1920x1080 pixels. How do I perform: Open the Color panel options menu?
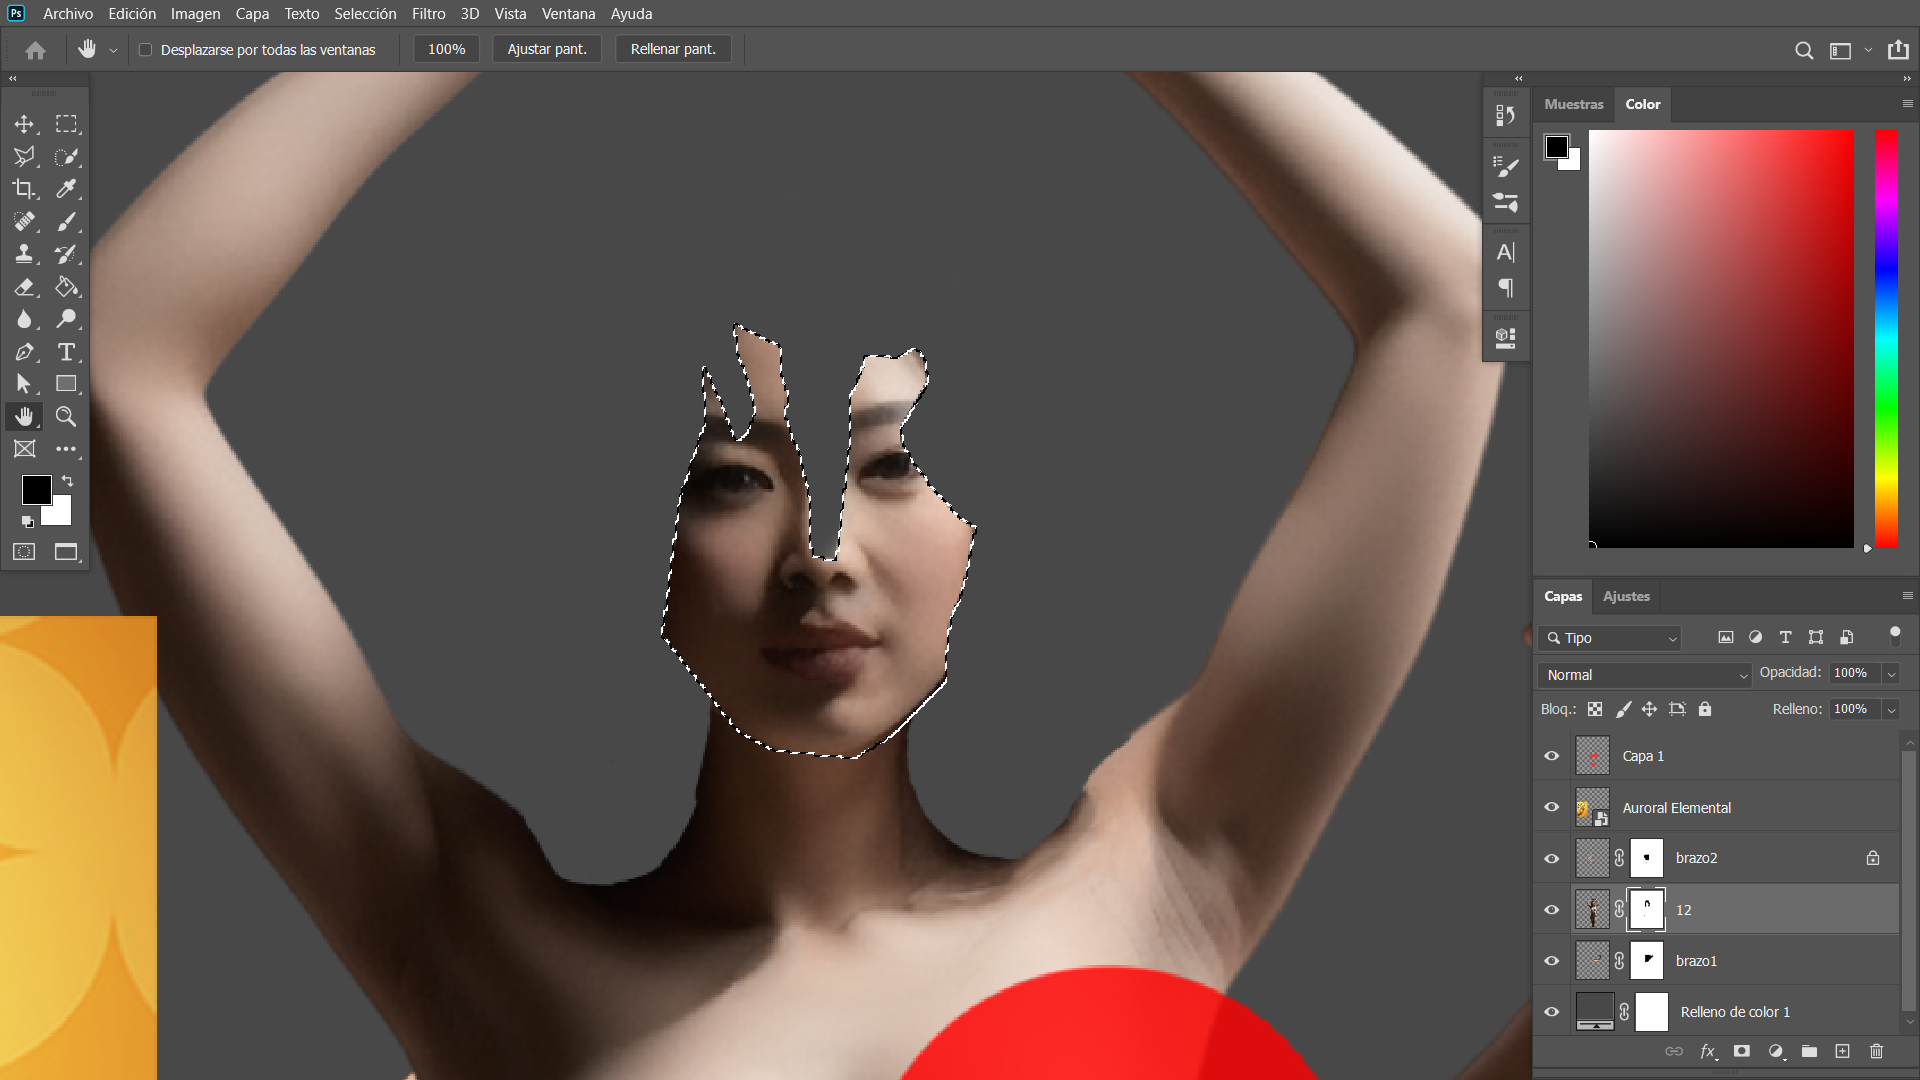[1907, 104]
